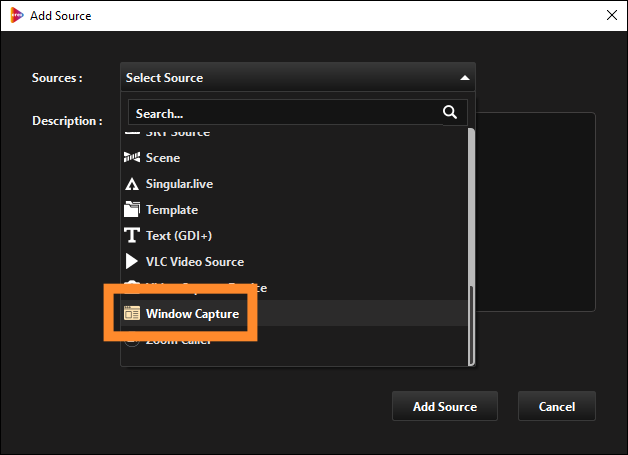Click the VLC Video Source play icon
Viewport: 628px width, 455px height.
(x=132, y=261)
